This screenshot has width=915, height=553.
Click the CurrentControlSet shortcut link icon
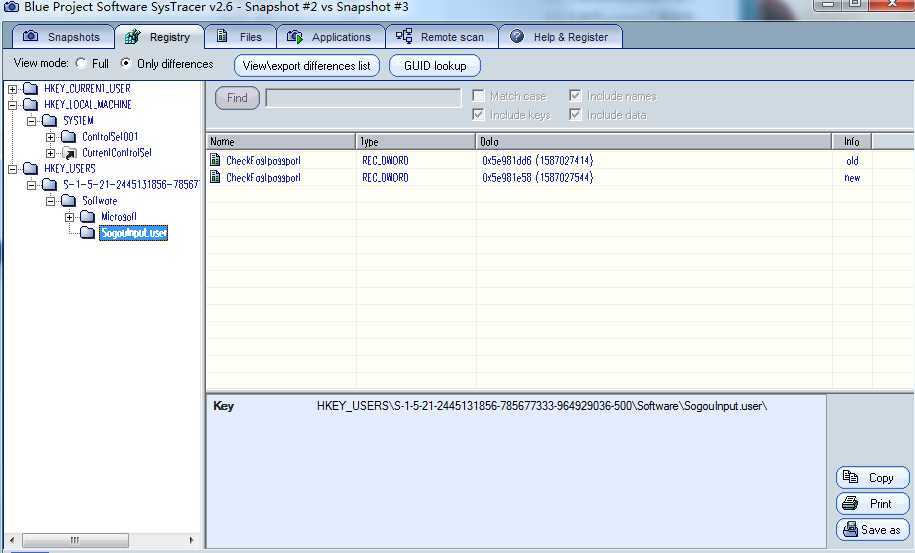coord(69,153)
